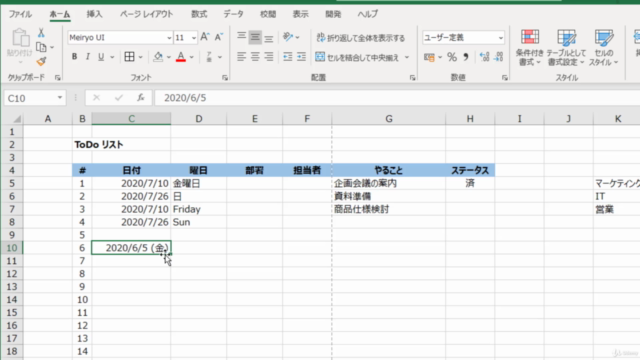Click cell containing 企画会議の案内

389,183
